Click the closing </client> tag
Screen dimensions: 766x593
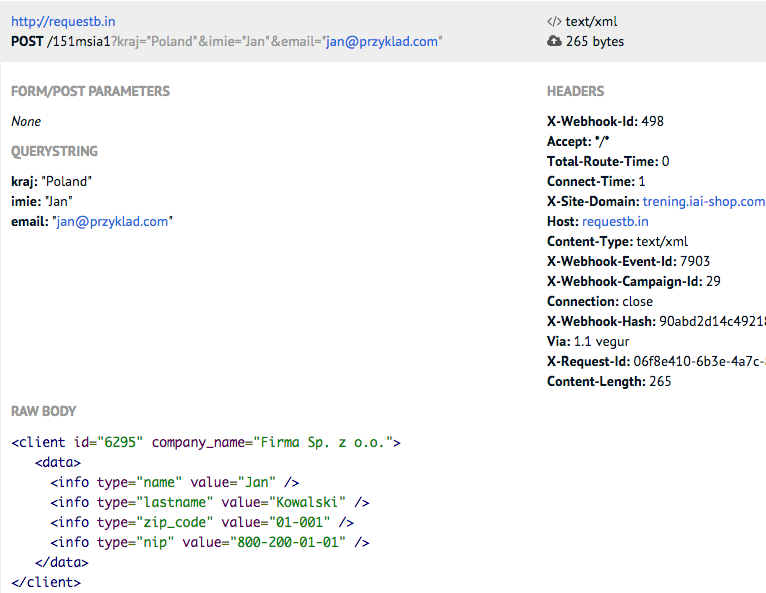click(x=46, y=583)
